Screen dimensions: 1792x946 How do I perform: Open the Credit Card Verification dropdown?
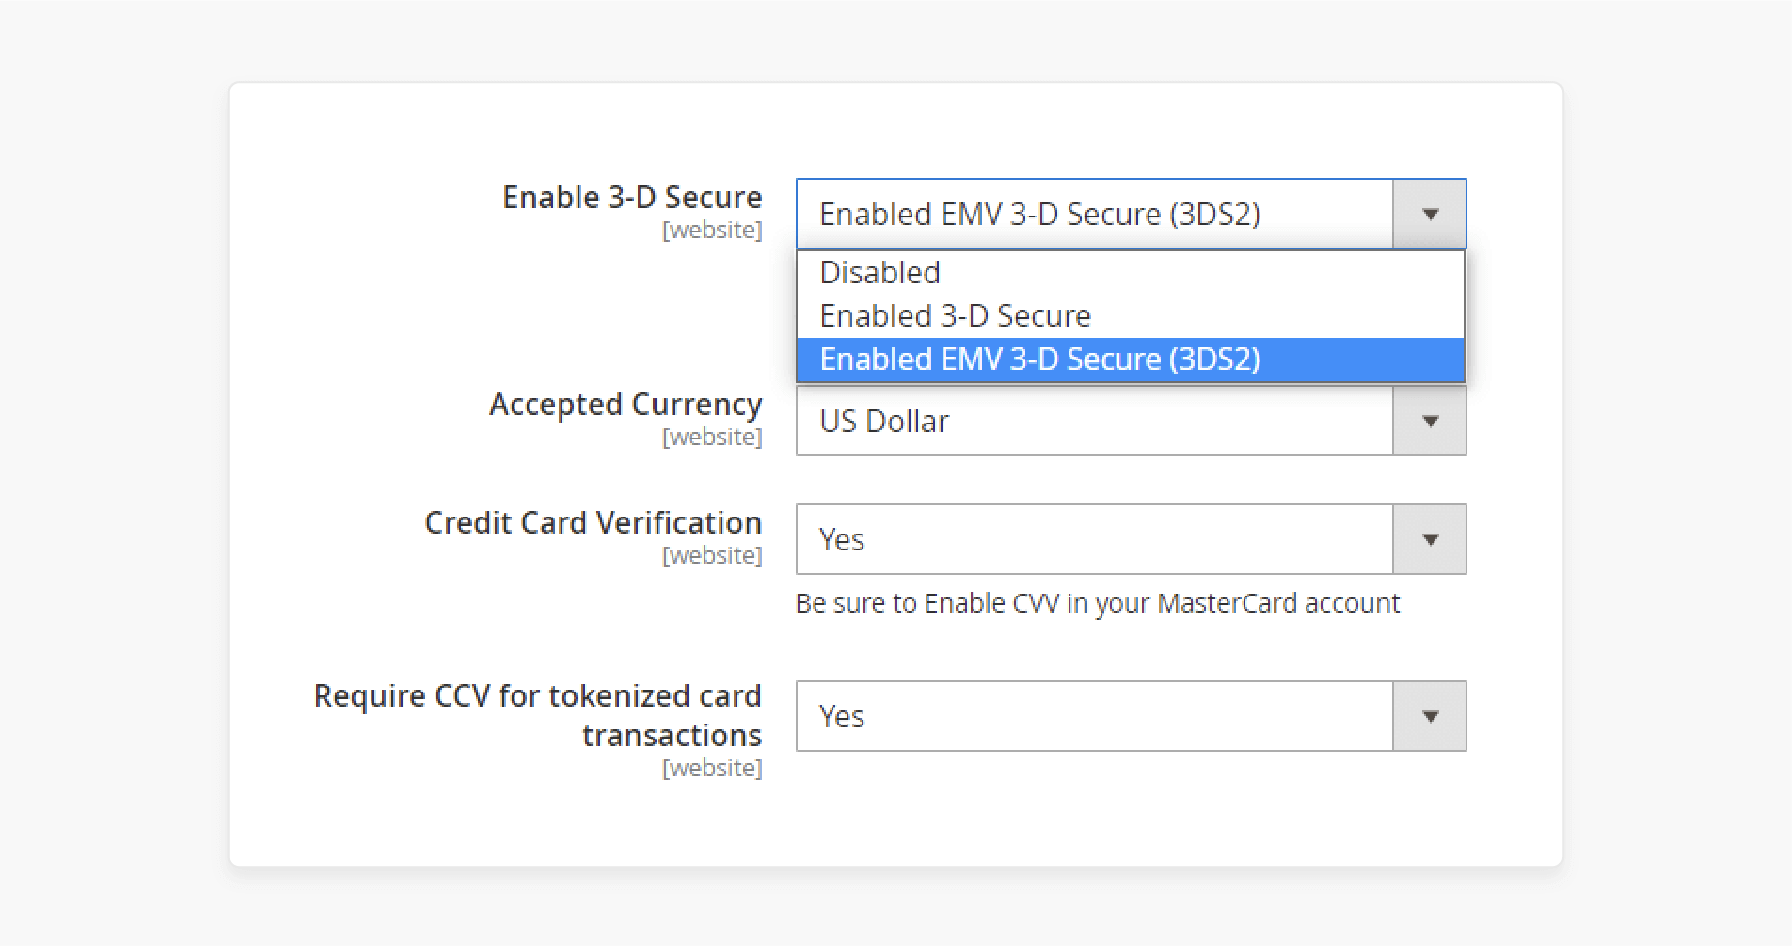point(1131,539)
